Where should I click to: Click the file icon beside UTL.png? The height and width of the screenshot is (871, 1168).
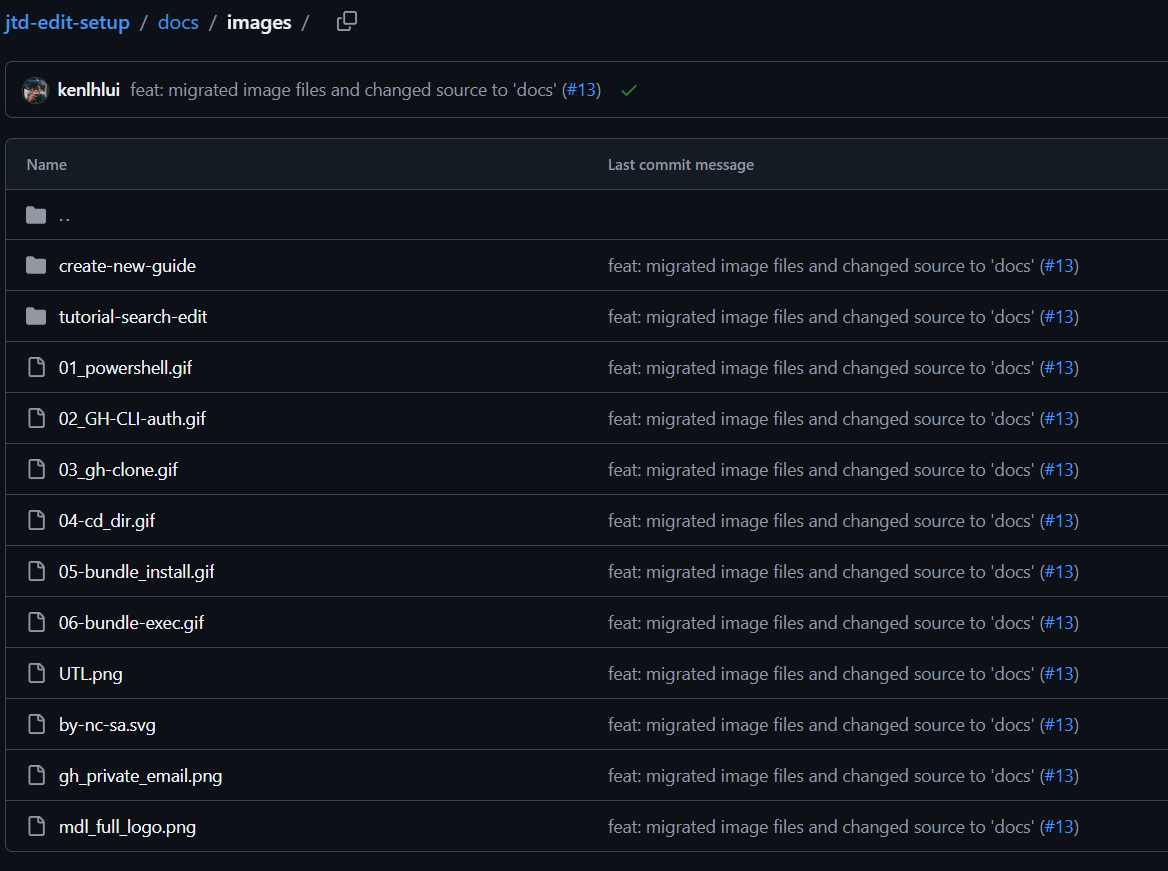coord(37,674)
